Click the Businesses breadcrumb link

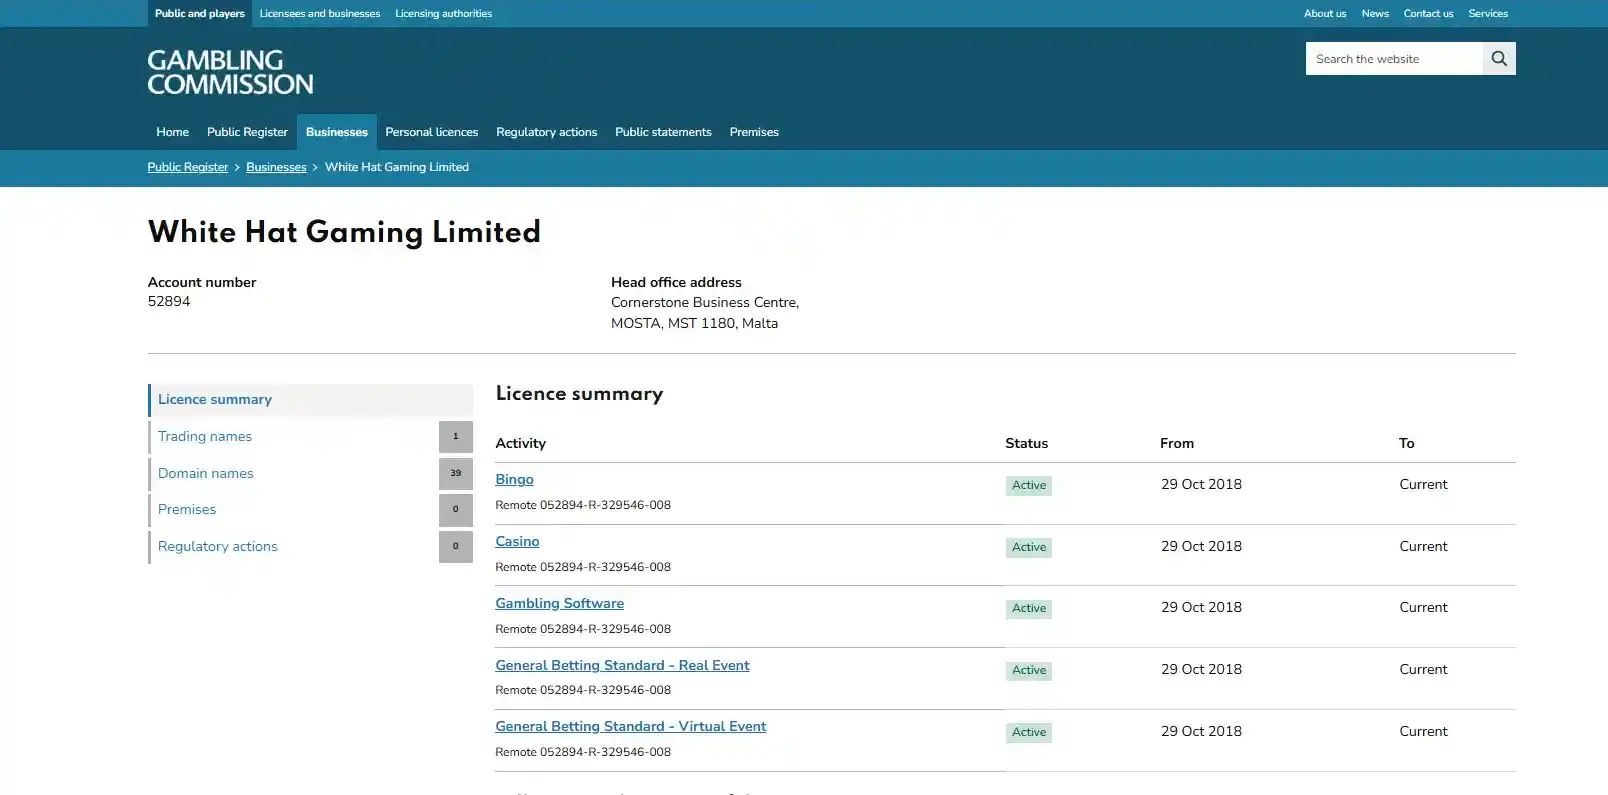click(x=276, y=167)
